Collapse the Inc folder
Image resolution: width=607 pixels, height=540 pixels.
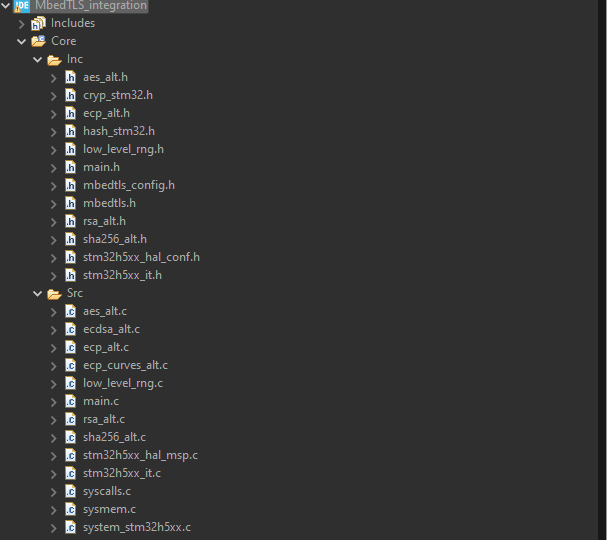(x=38, y=59)
